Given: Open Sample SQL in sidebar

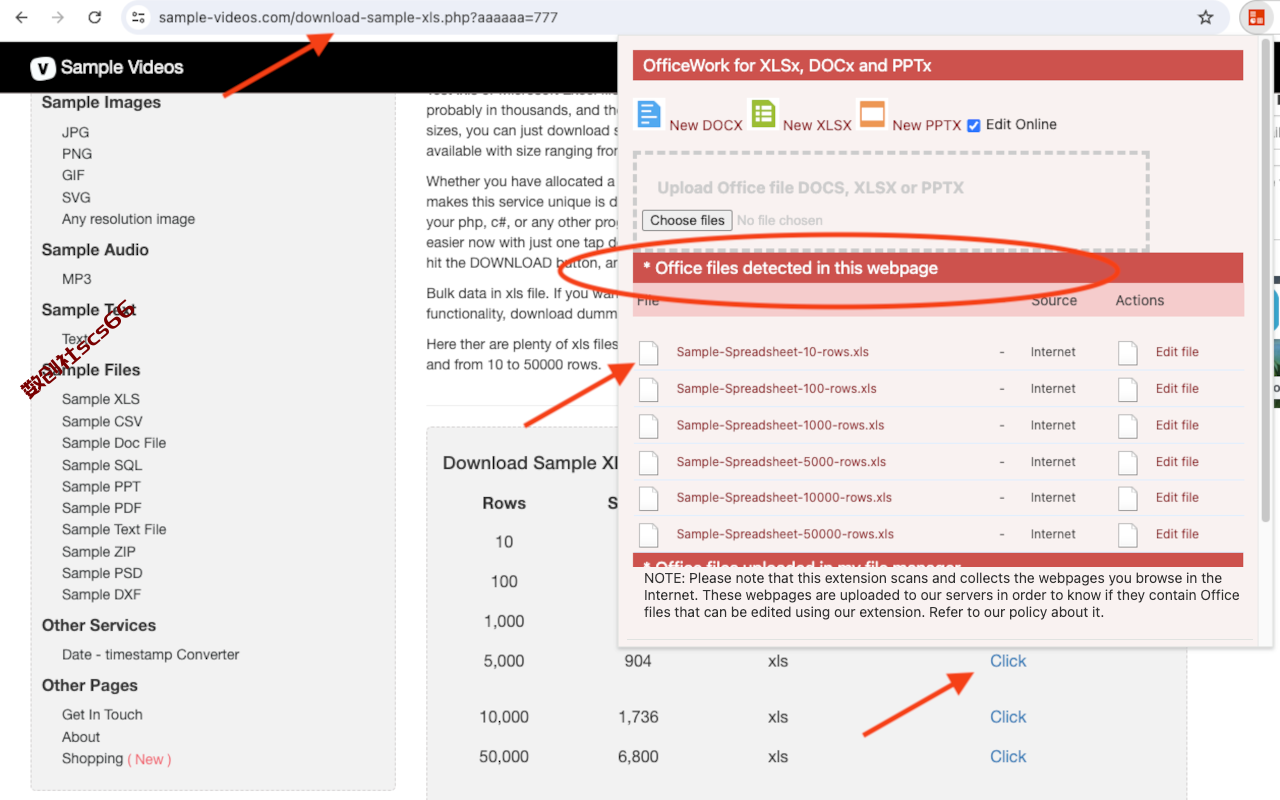Looking at the screenshot, I should (x=102, y=465).
